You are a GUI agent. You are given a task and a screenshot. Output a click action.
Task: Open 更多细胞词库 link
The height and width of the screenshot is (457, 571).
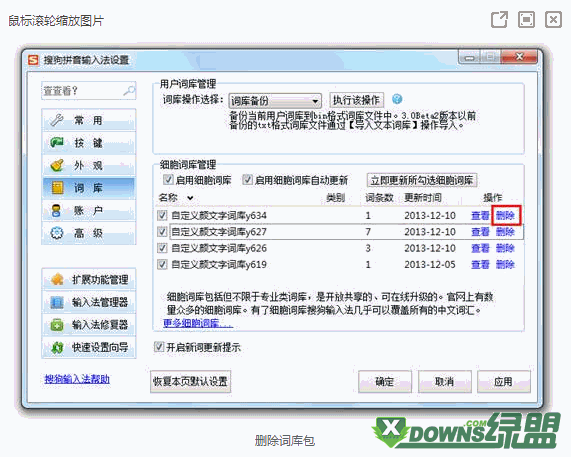(x=198, y=323)
